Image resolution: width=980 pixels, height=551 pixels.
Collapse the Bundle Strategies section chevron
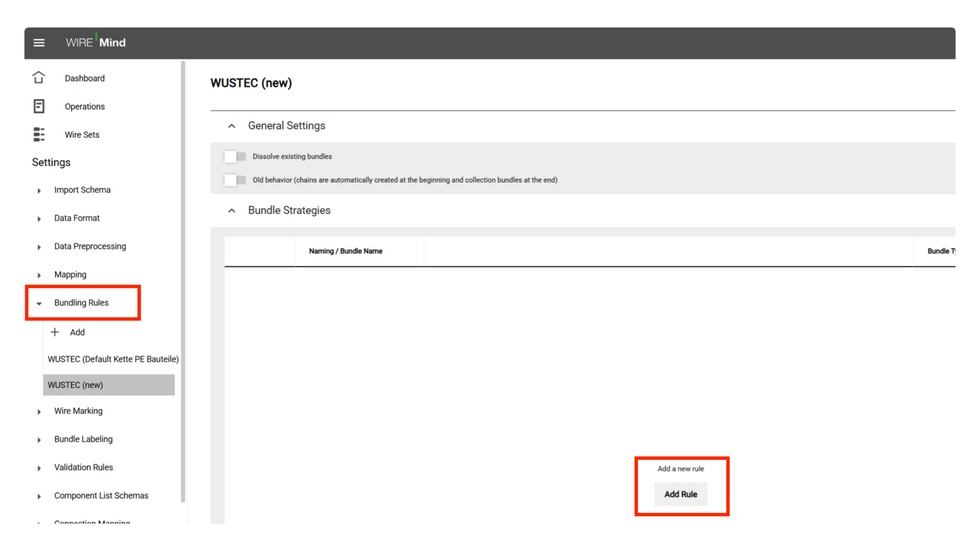tap(232, 211)
